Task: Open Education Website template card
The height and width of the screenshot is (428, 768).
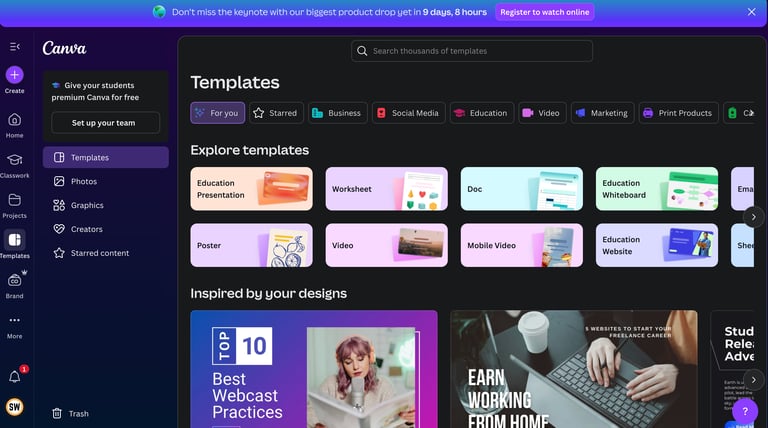Action: coord(657,245)
